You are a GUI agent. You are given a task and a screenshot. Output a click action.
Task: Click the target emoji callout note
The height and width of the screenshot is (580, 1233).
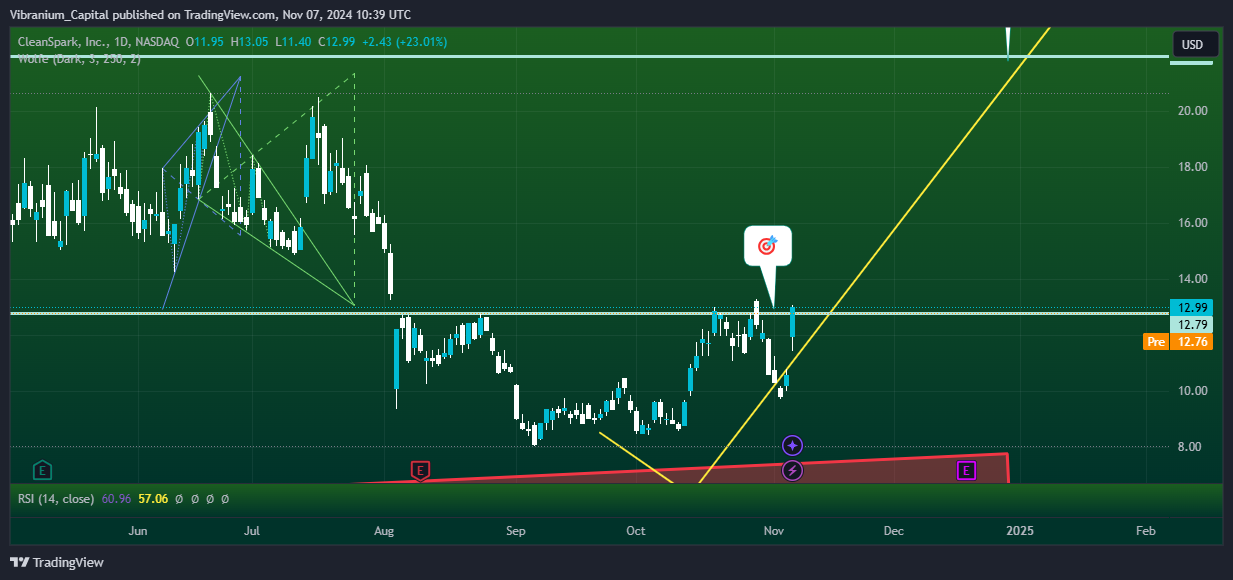point(767,245)
